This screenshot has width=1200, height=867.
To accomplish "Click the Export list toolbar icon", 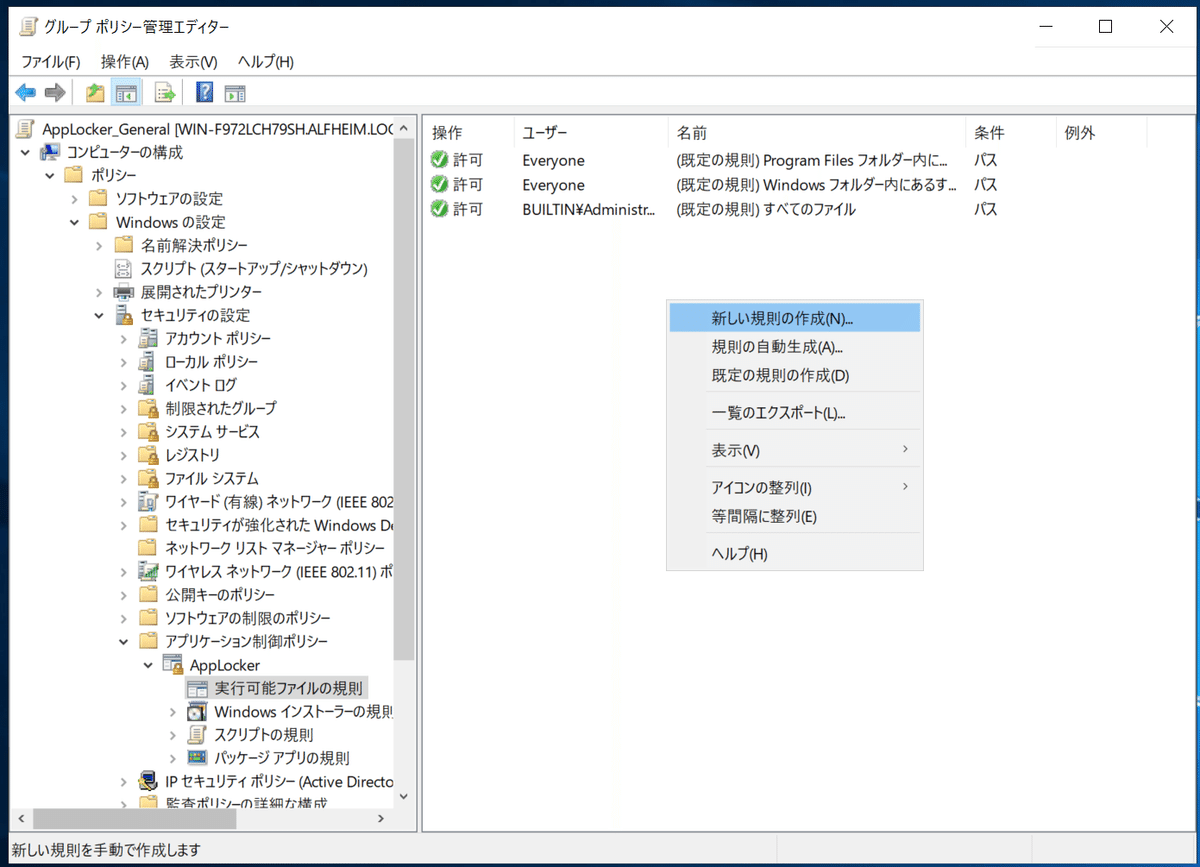I will click(165, 93).
